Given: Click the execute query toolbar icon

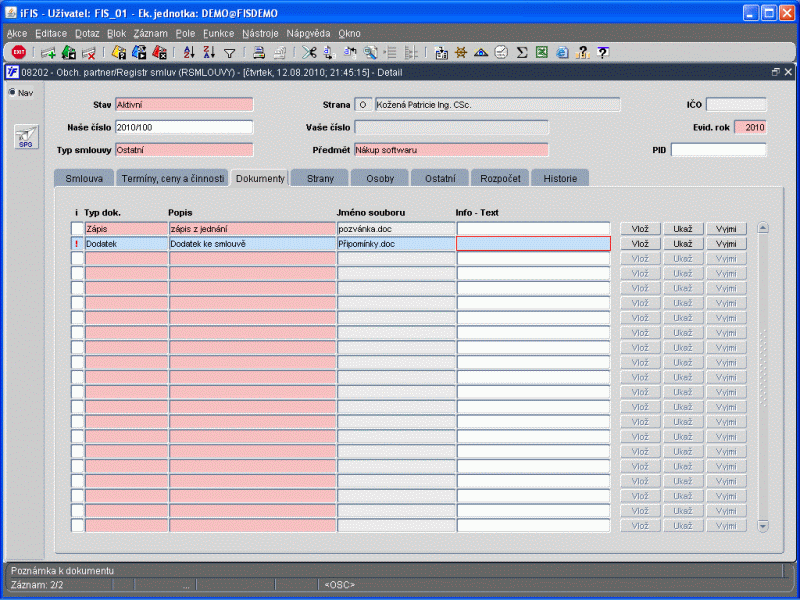Looking at the screenshot, I should [x=139, y=52].
